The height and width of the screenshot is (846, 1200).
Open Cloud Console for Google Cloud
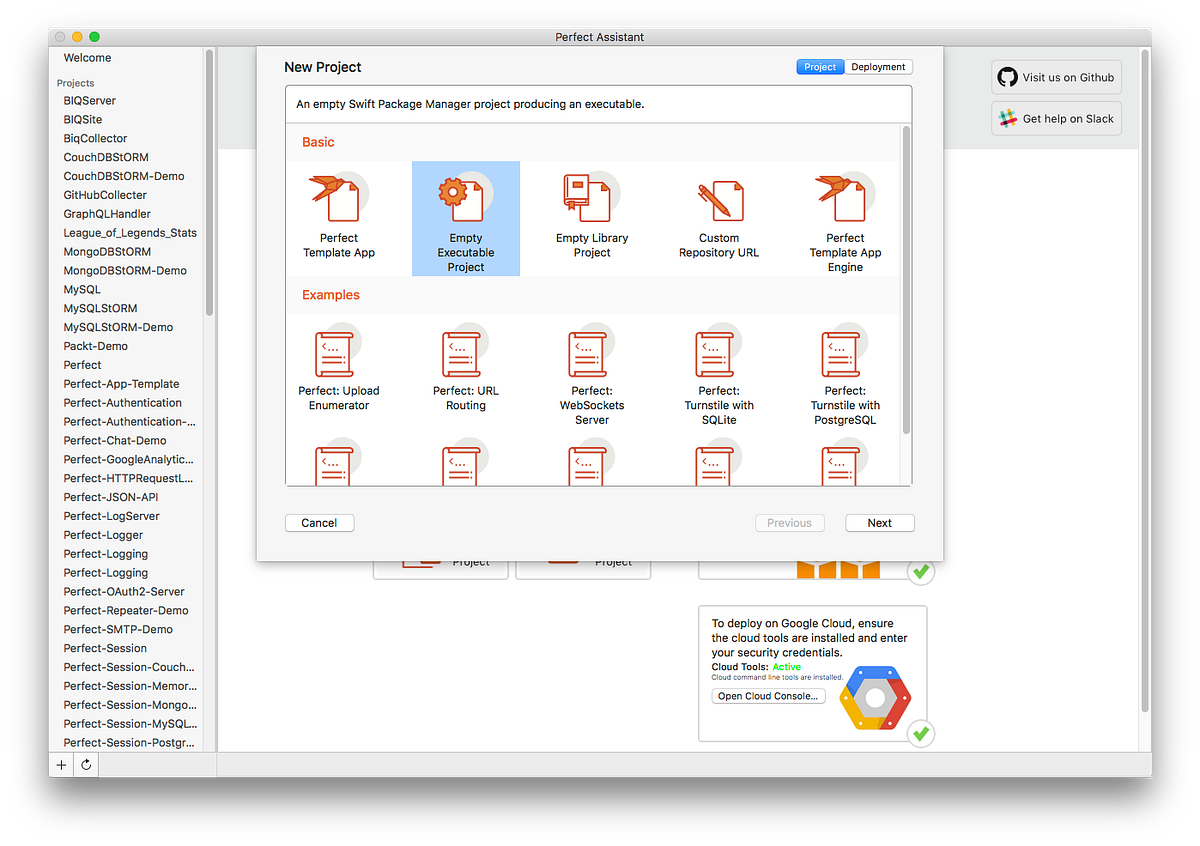768,695
